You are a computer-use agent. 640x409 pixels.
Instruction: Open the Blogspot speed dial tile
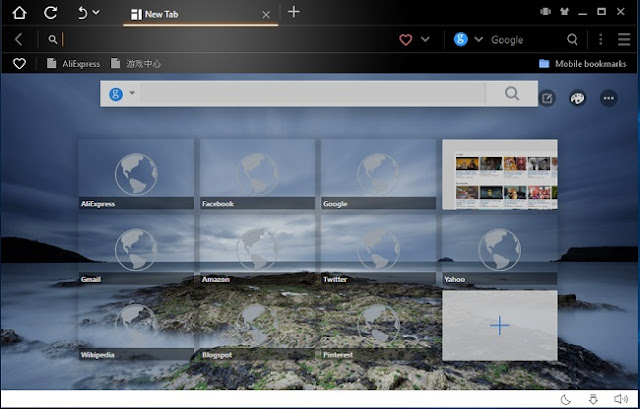tap(257, 325)
